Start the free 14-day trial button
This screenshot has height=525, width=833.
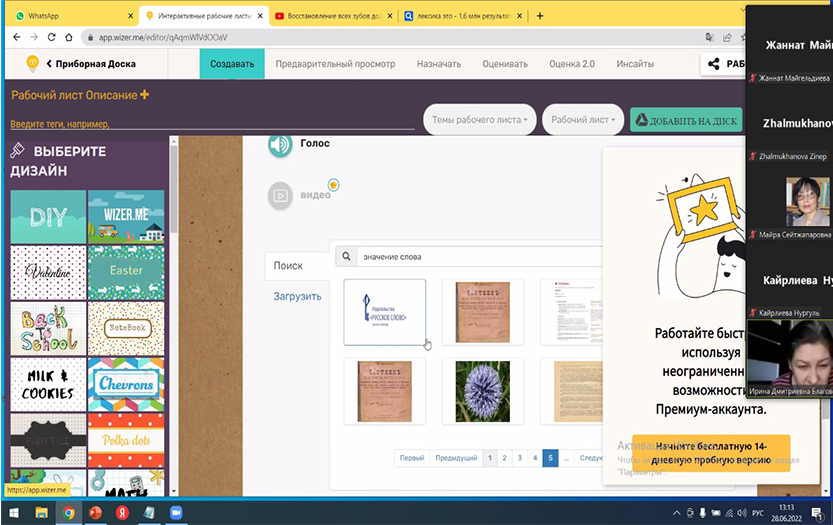tap(711, 453)
